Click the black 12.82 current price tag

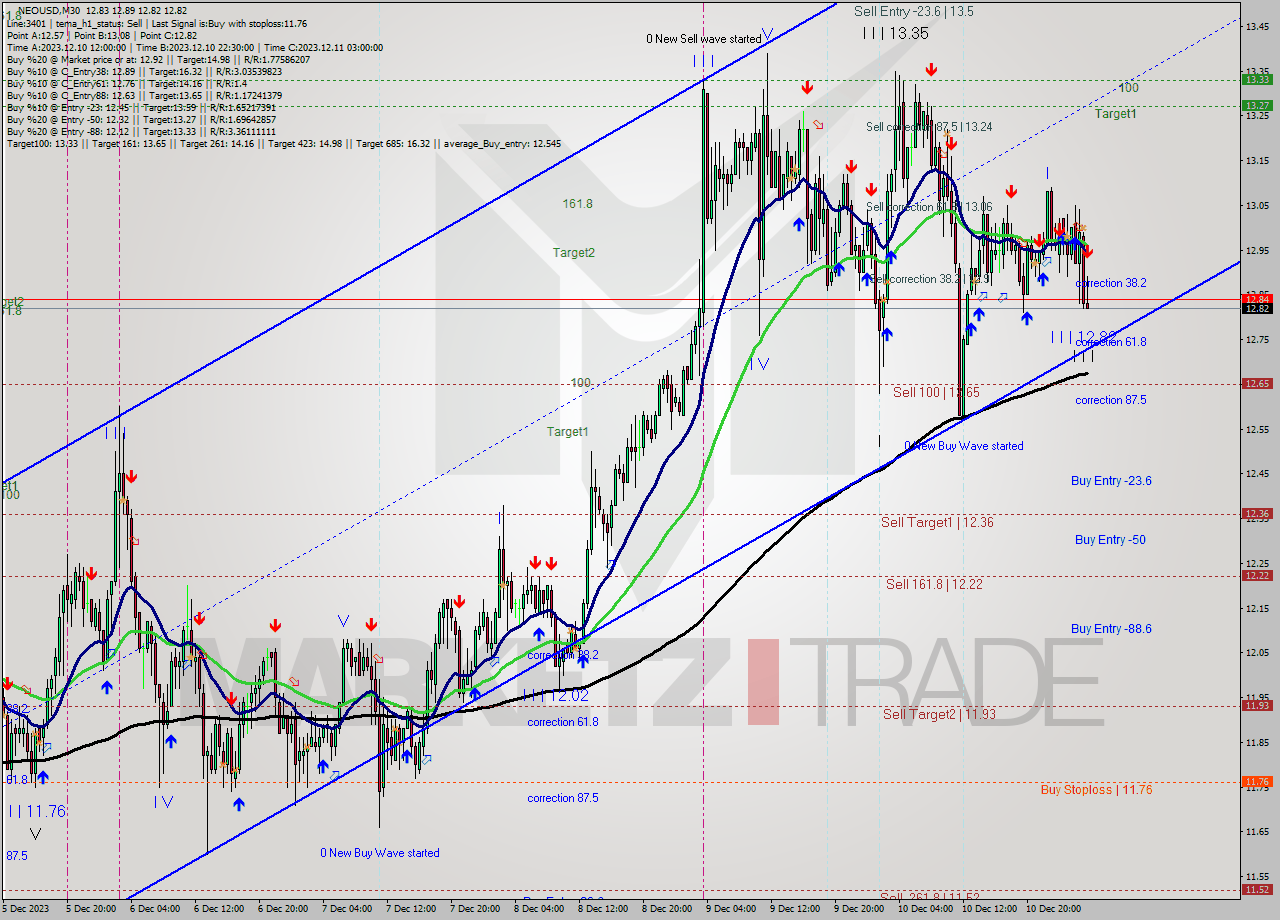point(1257,308)
